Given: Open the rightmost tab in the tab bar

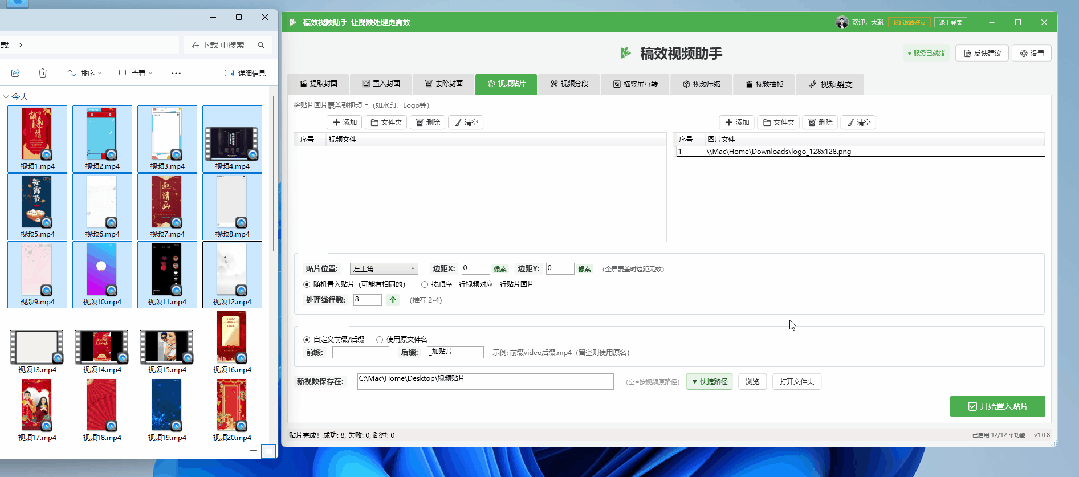Looking at the screenshot, I should coord(831,84).
